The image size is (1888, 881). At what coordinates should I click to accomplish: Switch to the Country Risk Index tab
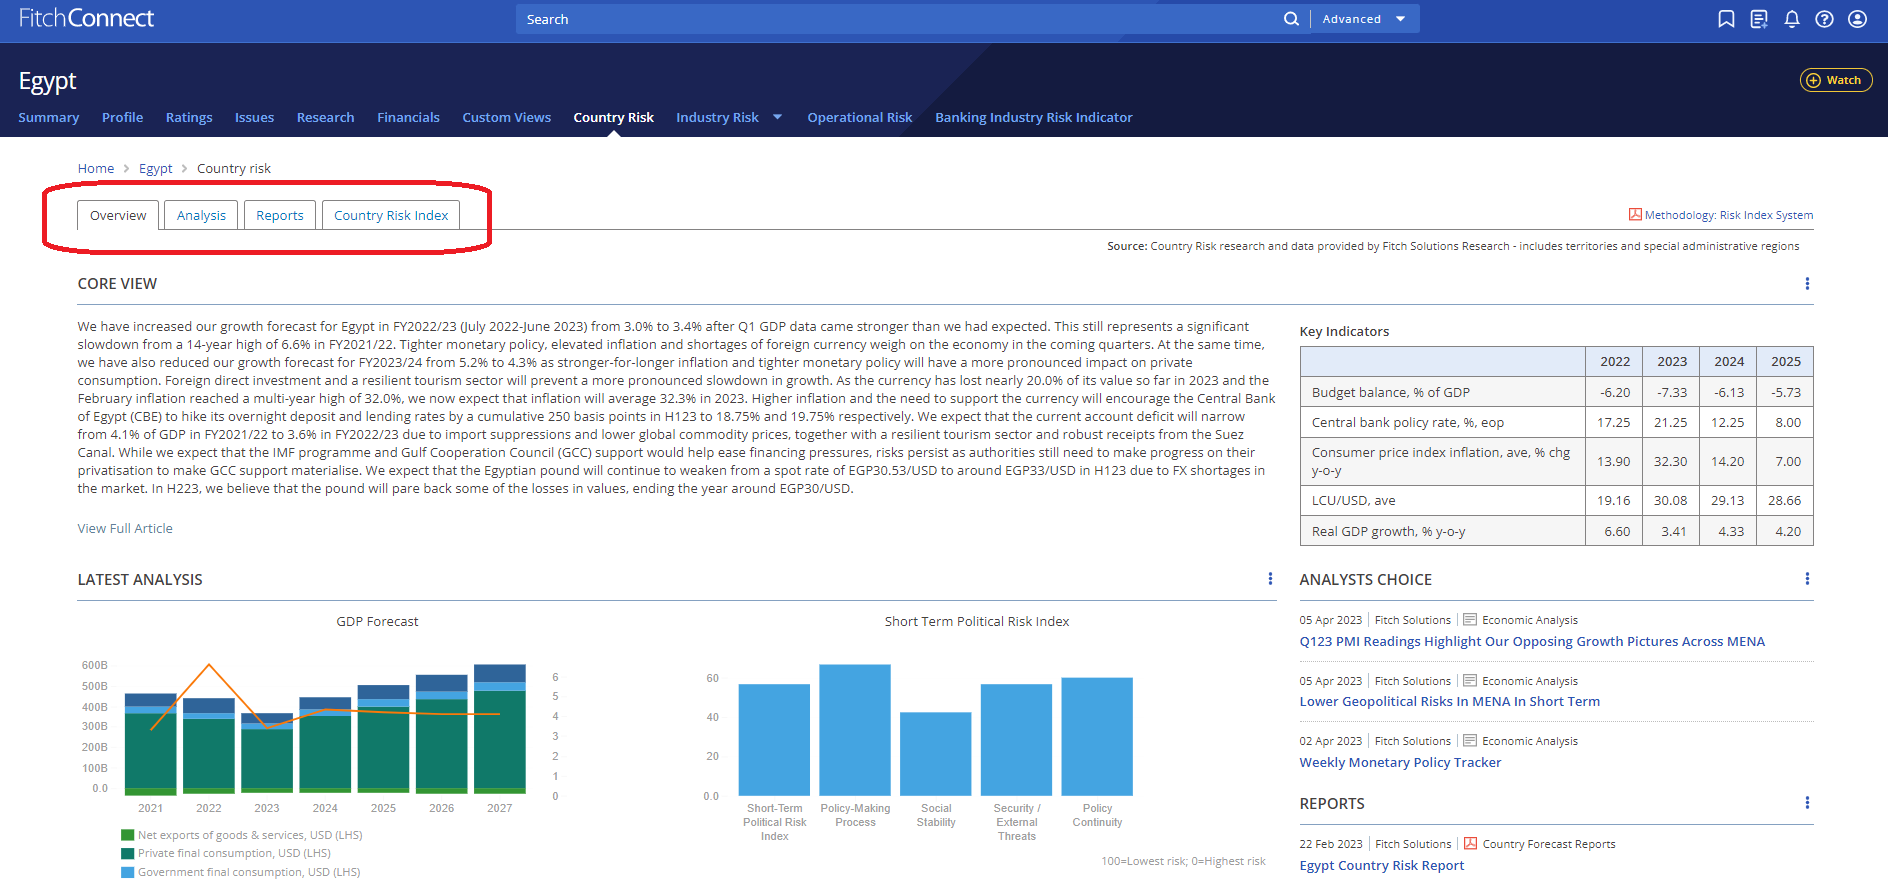pyautogui.click(x=391, y=215)
